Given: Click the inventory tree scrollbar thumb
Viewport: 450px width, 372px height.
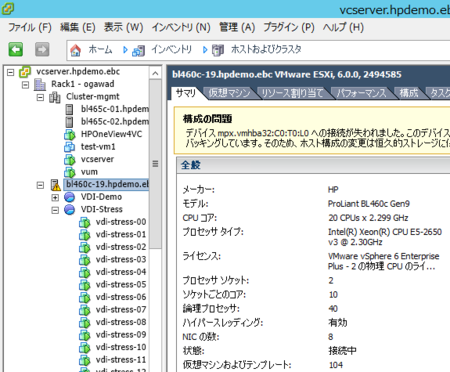Looking at the screenshot, I should coord(155,163).
